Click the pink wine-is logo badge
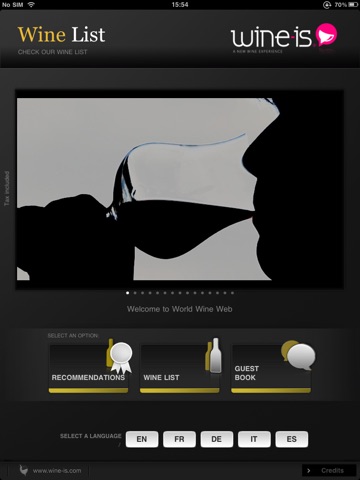The height and width of the screenshot is (480, 360). [326, 35]
